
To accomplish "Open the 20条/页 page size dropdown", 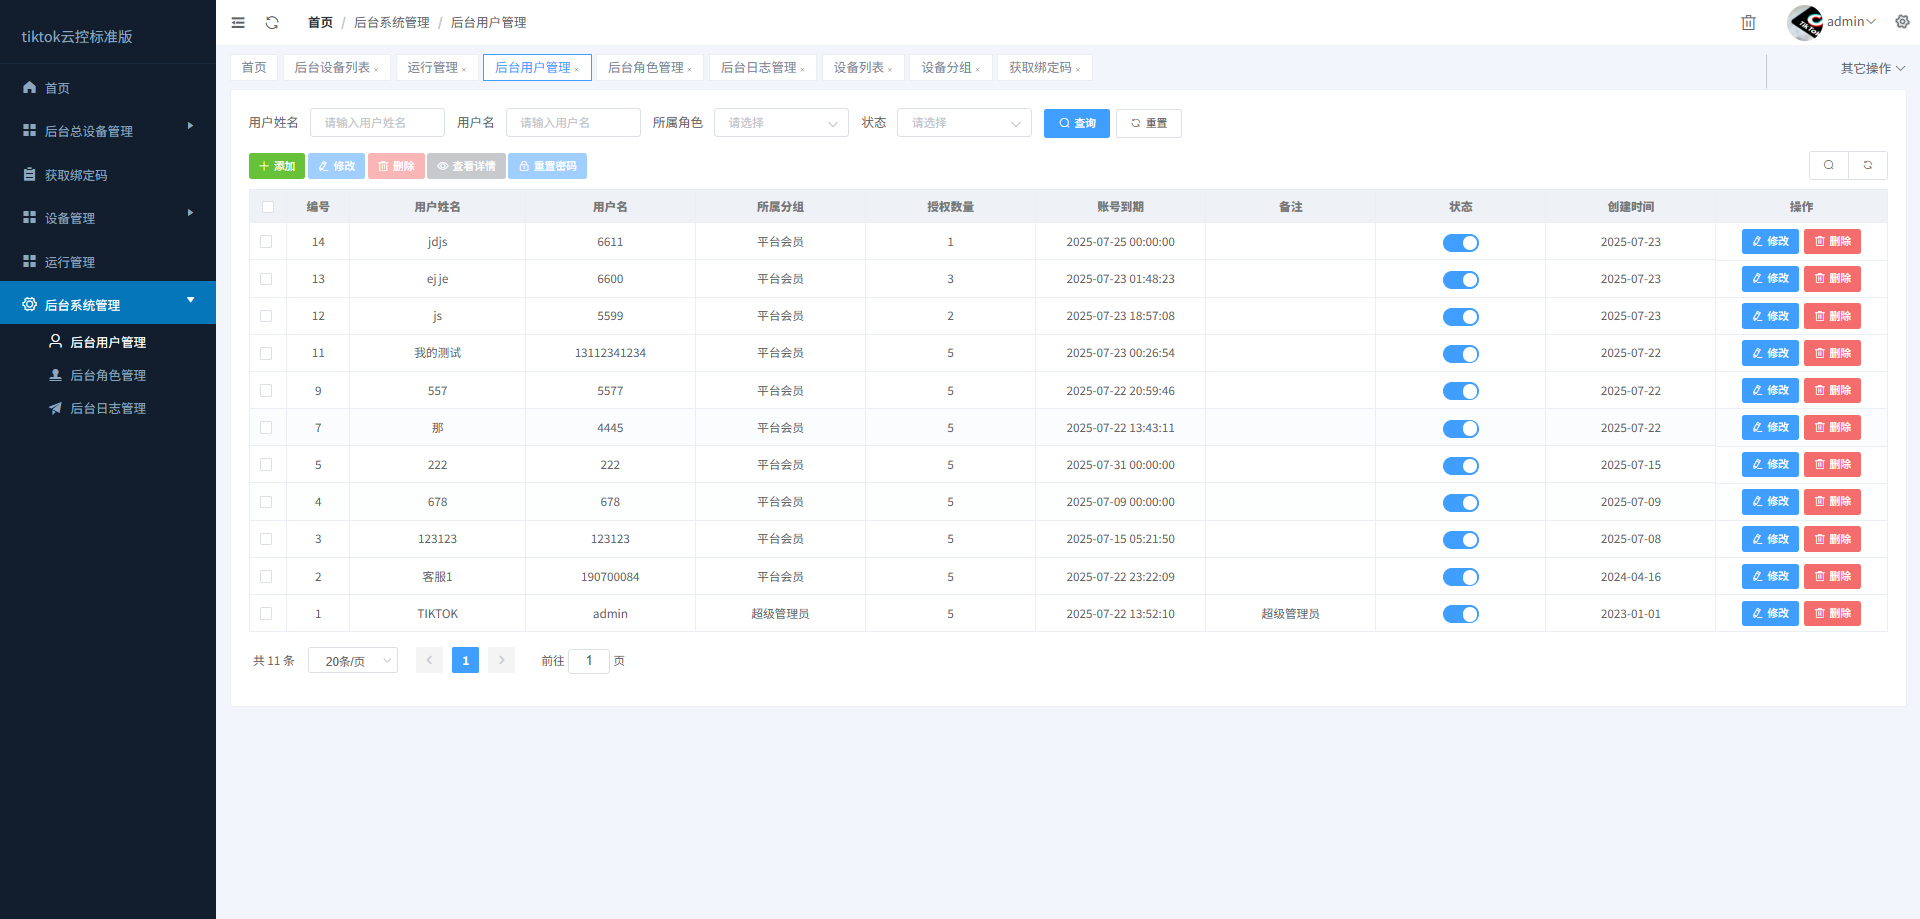I will (x=353, y=661).
